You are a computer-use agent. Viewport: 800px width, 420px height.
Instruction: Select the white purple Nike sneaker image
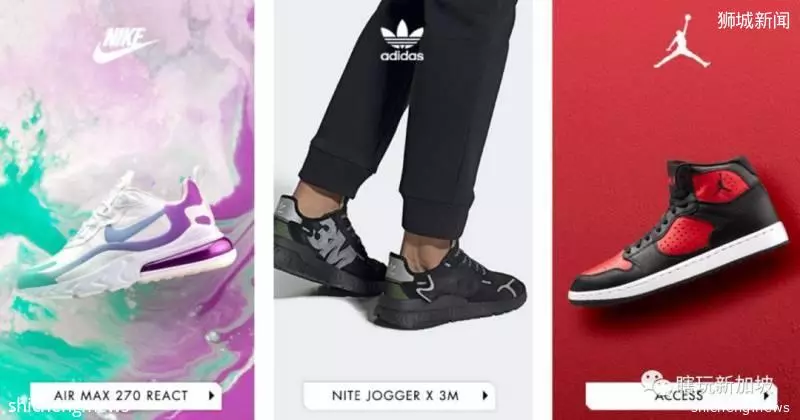pyautogui.click(x=128, y=237)
